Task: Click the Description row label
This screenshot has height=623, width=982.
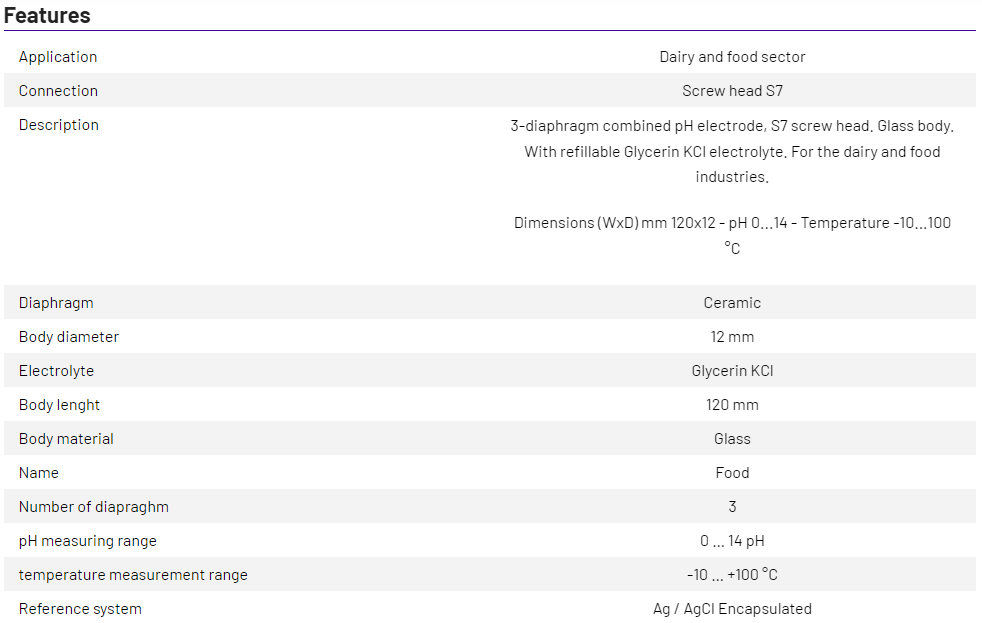Action: click(59, 125)
